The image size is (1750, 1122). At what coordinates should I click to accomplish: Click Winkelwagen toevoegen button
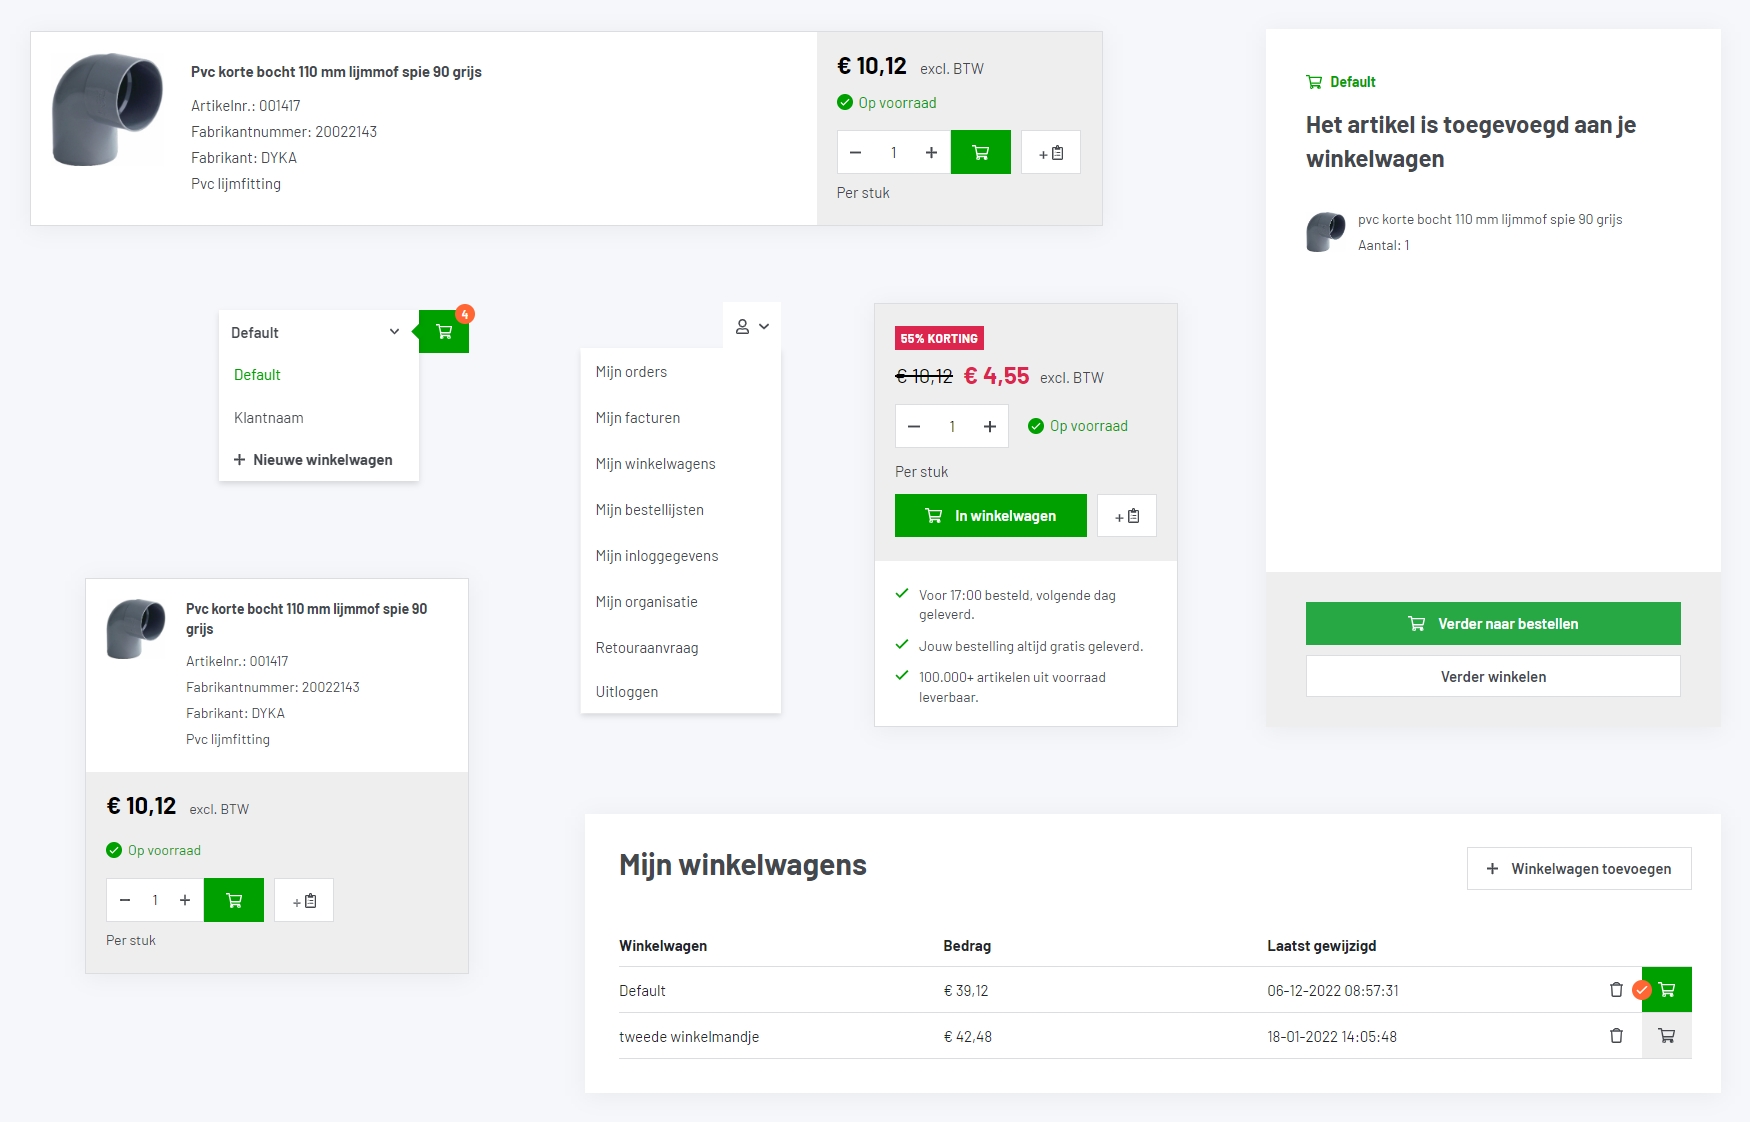(x=1578, y=869)
